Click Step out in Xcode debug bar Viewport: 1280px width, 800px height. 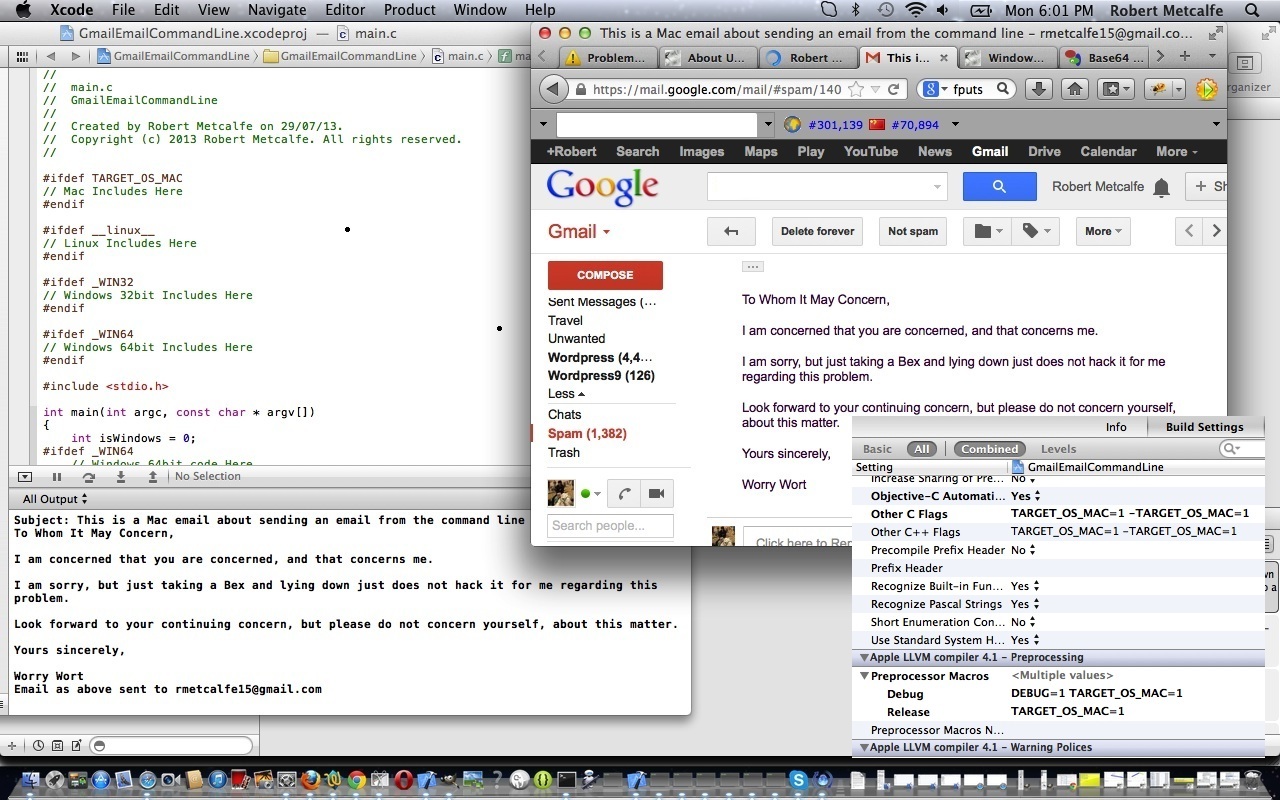point(153,477)
